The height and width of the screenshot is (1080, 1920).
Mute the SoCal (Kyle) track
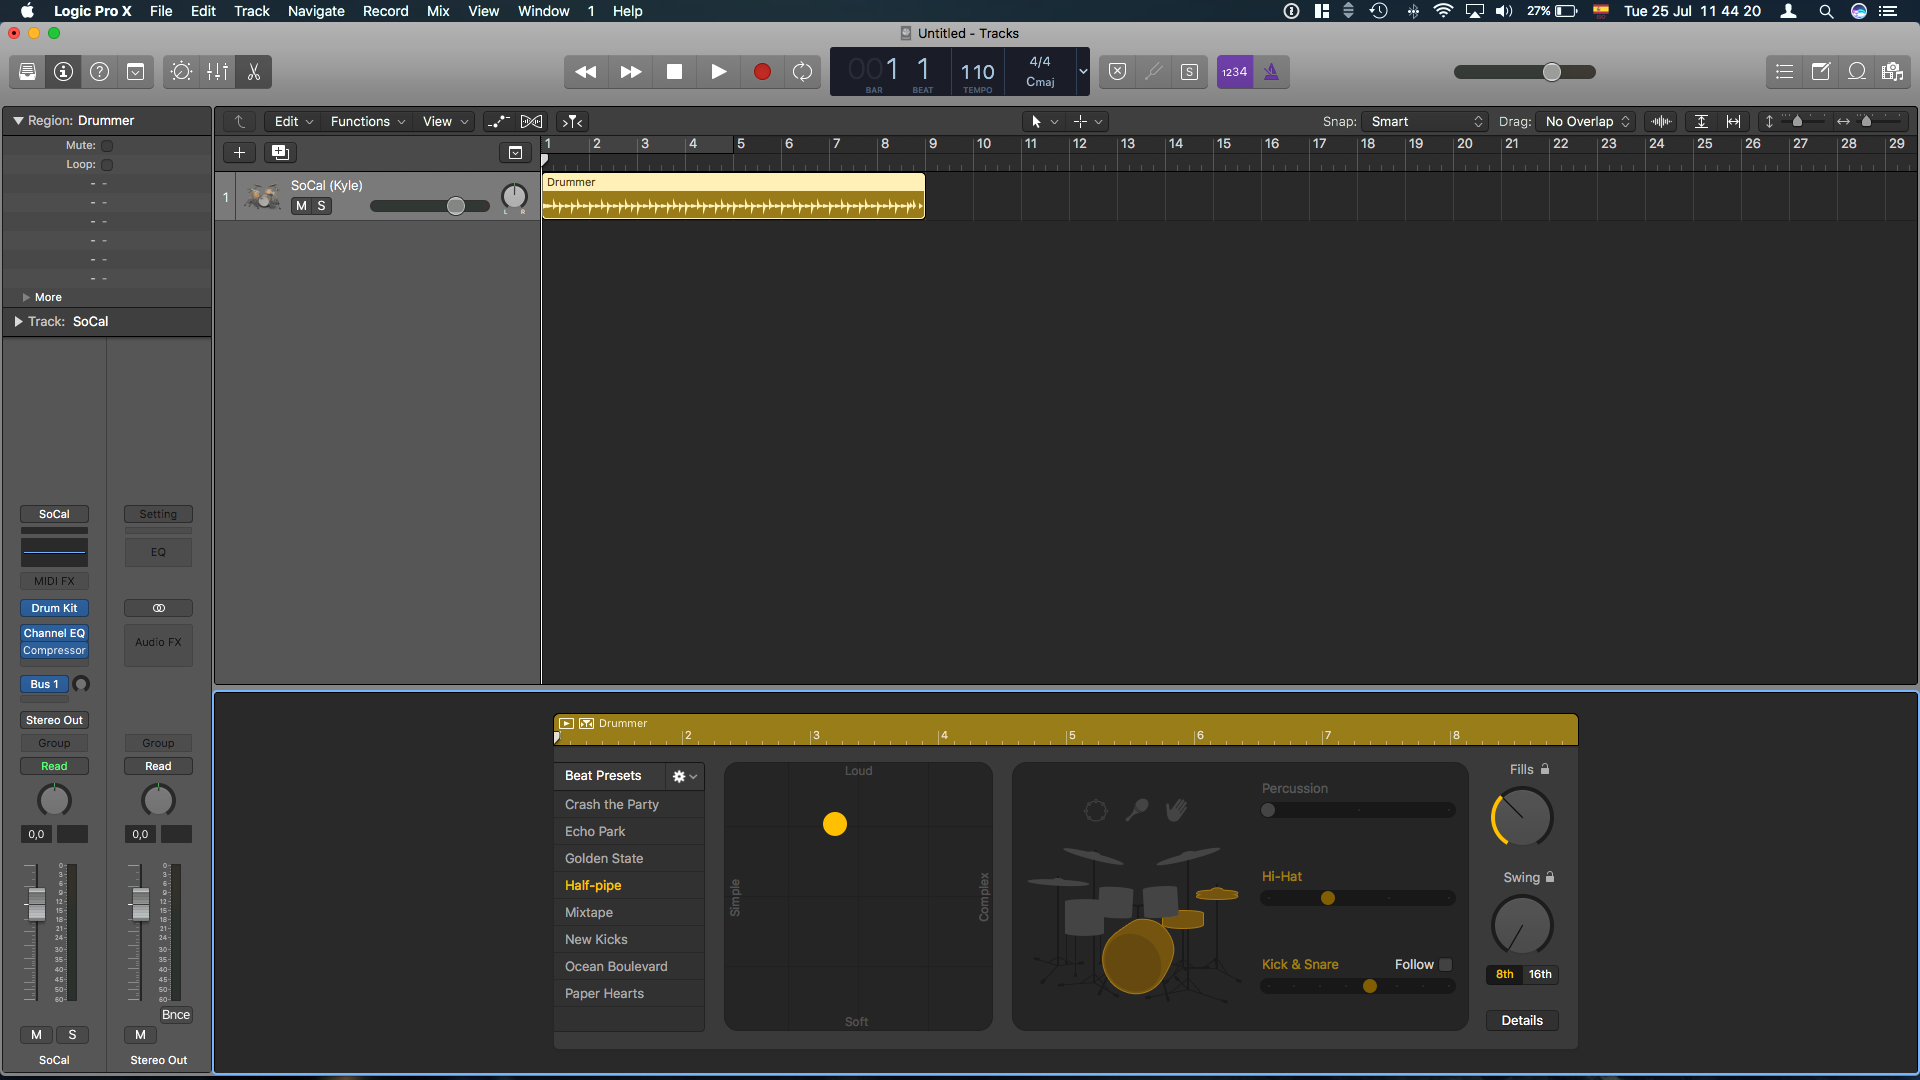301,206
